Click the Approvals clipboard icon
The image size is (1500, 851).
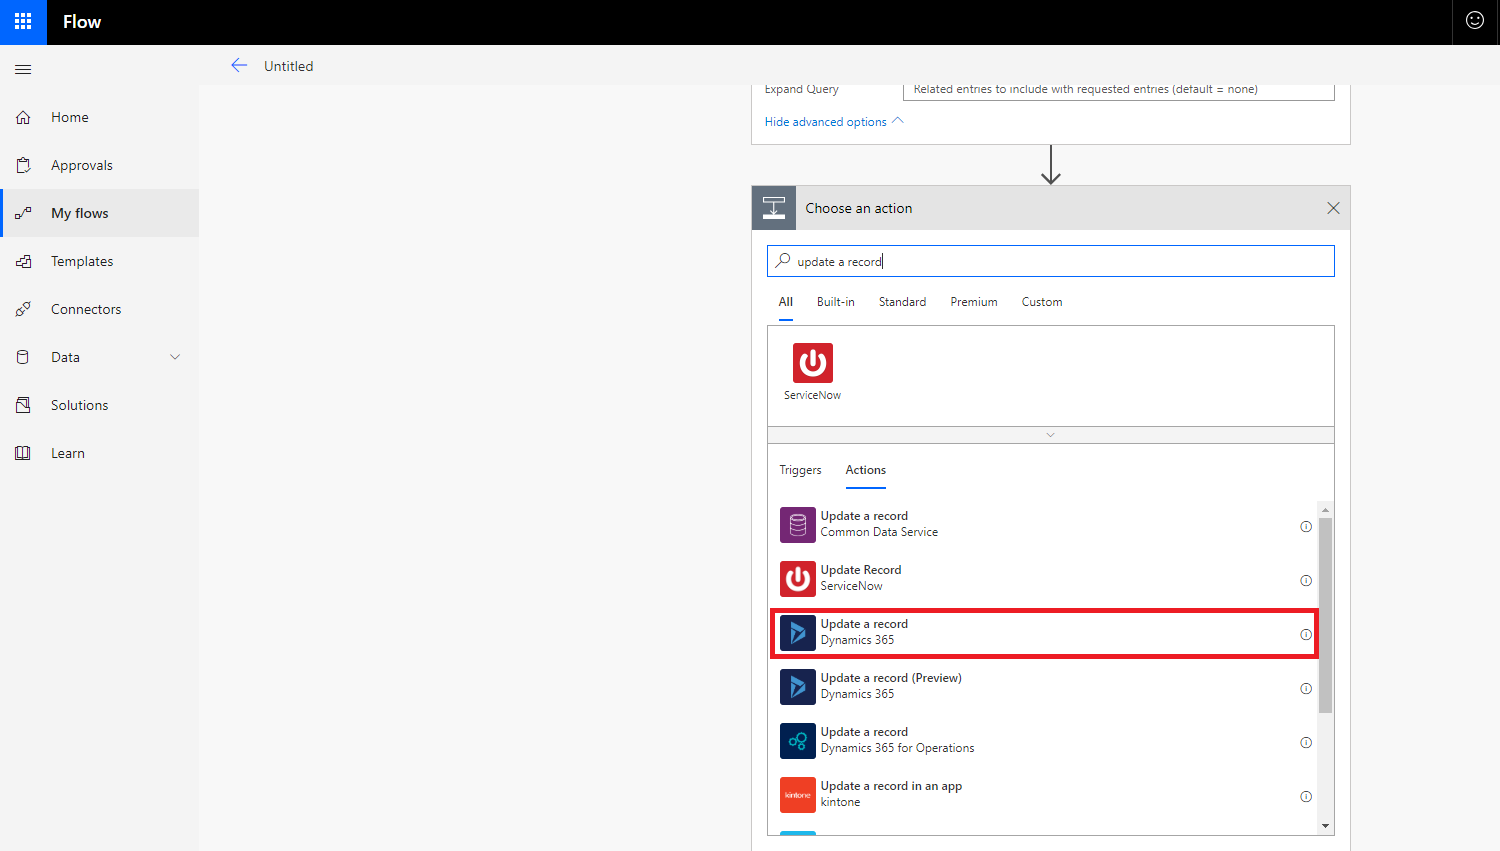(x=23, y=165)
